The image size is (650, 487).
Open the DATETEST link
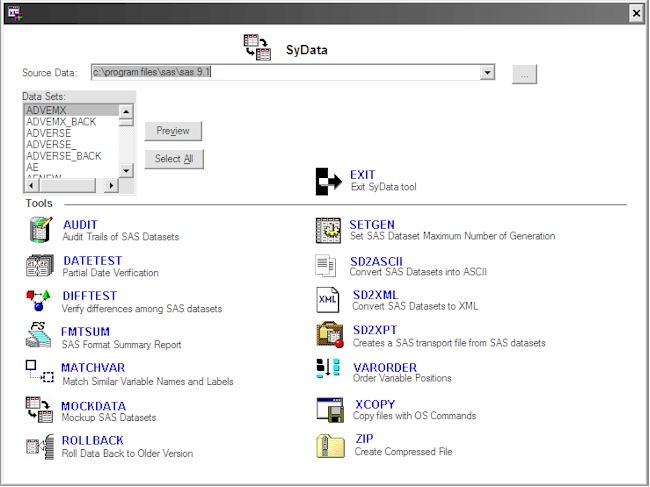tap(92, 261)
